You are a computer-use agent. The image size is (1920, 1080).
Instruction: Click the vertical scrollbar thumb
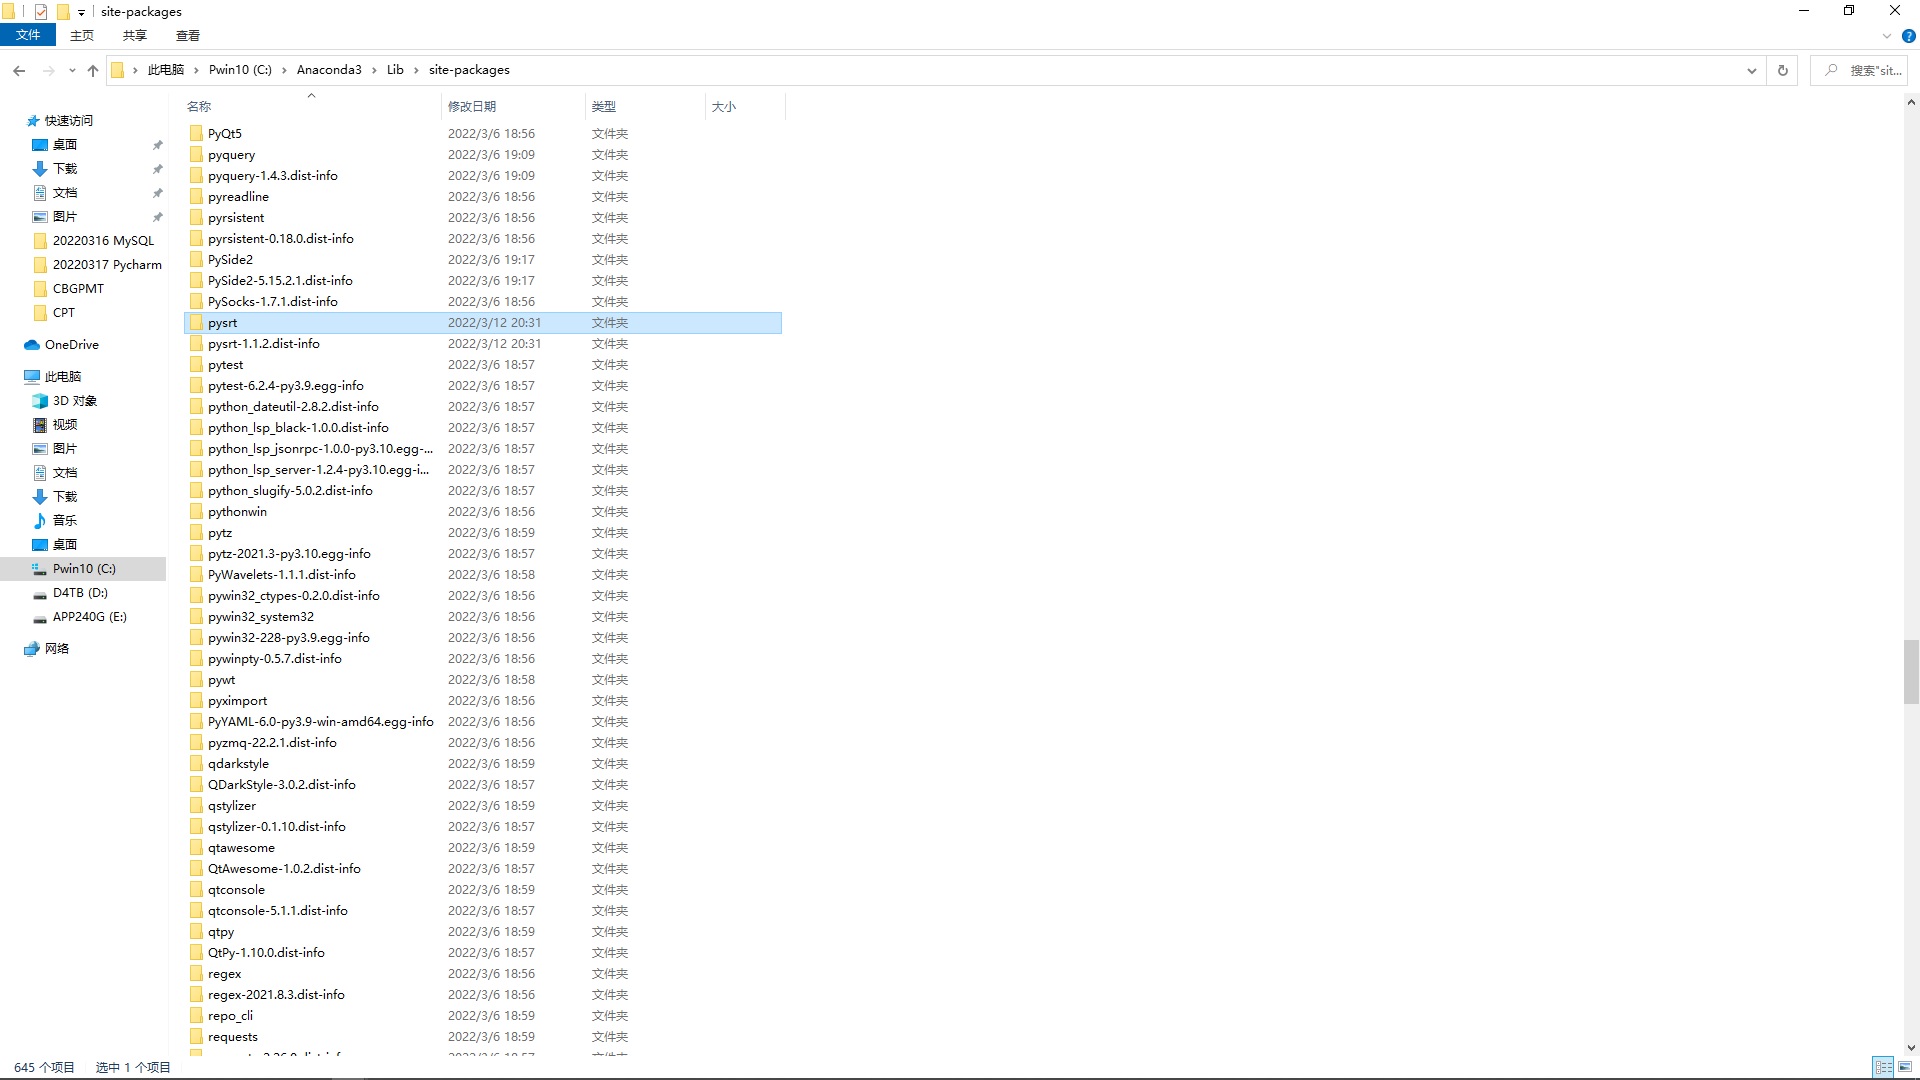[x=1910, y=672]
